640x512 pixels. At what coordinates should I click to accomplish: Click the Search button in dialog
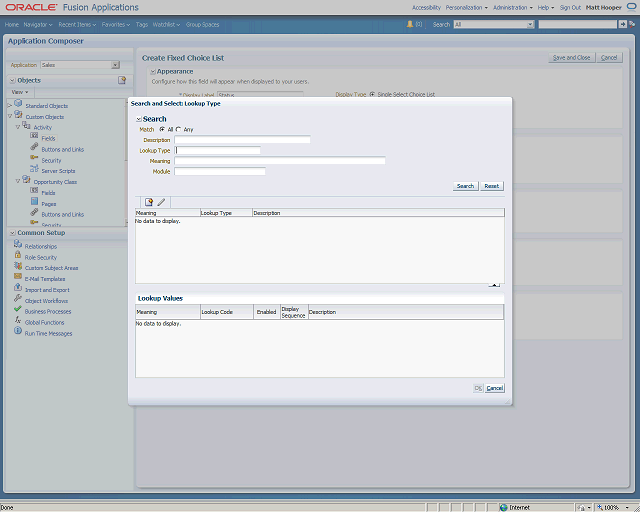[x=465, y=186]
